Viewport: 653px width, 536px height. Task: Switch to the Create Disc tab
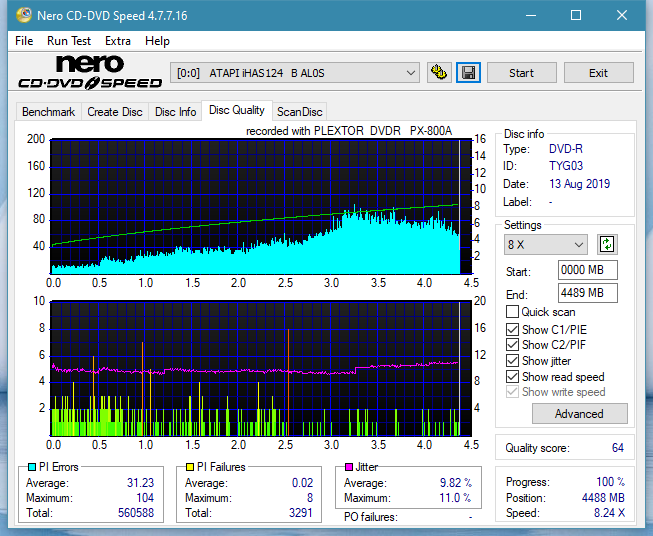tap(115, 112)
